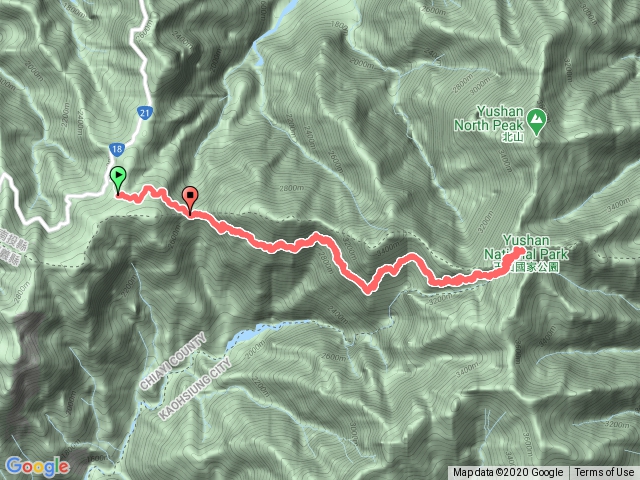Select the Yushan North Peak label

(x=489, y=118)
